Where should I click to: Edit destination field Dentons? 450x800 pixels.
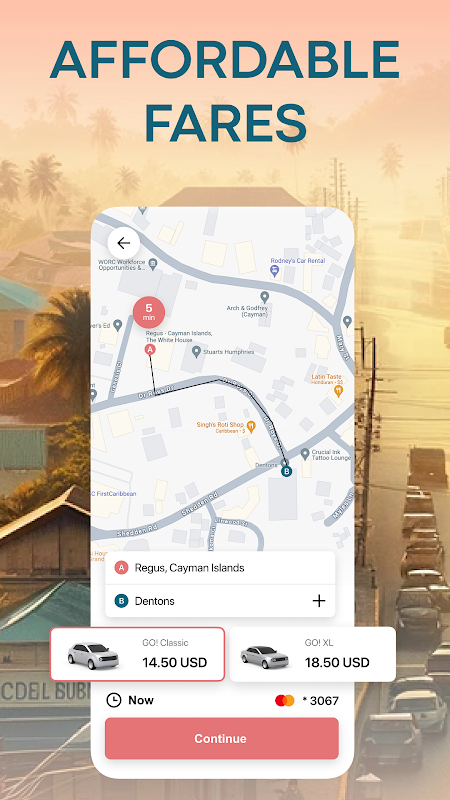tap(220, 601)
